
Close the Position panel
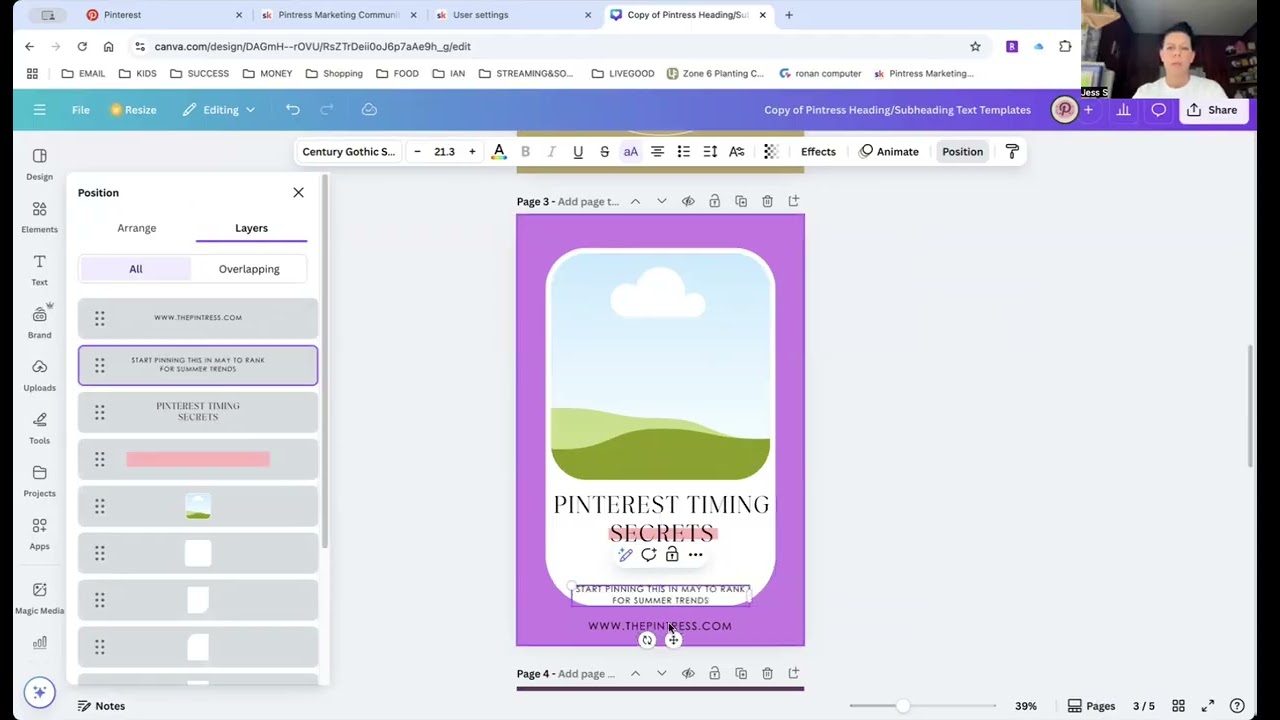(x=298, y=192)
